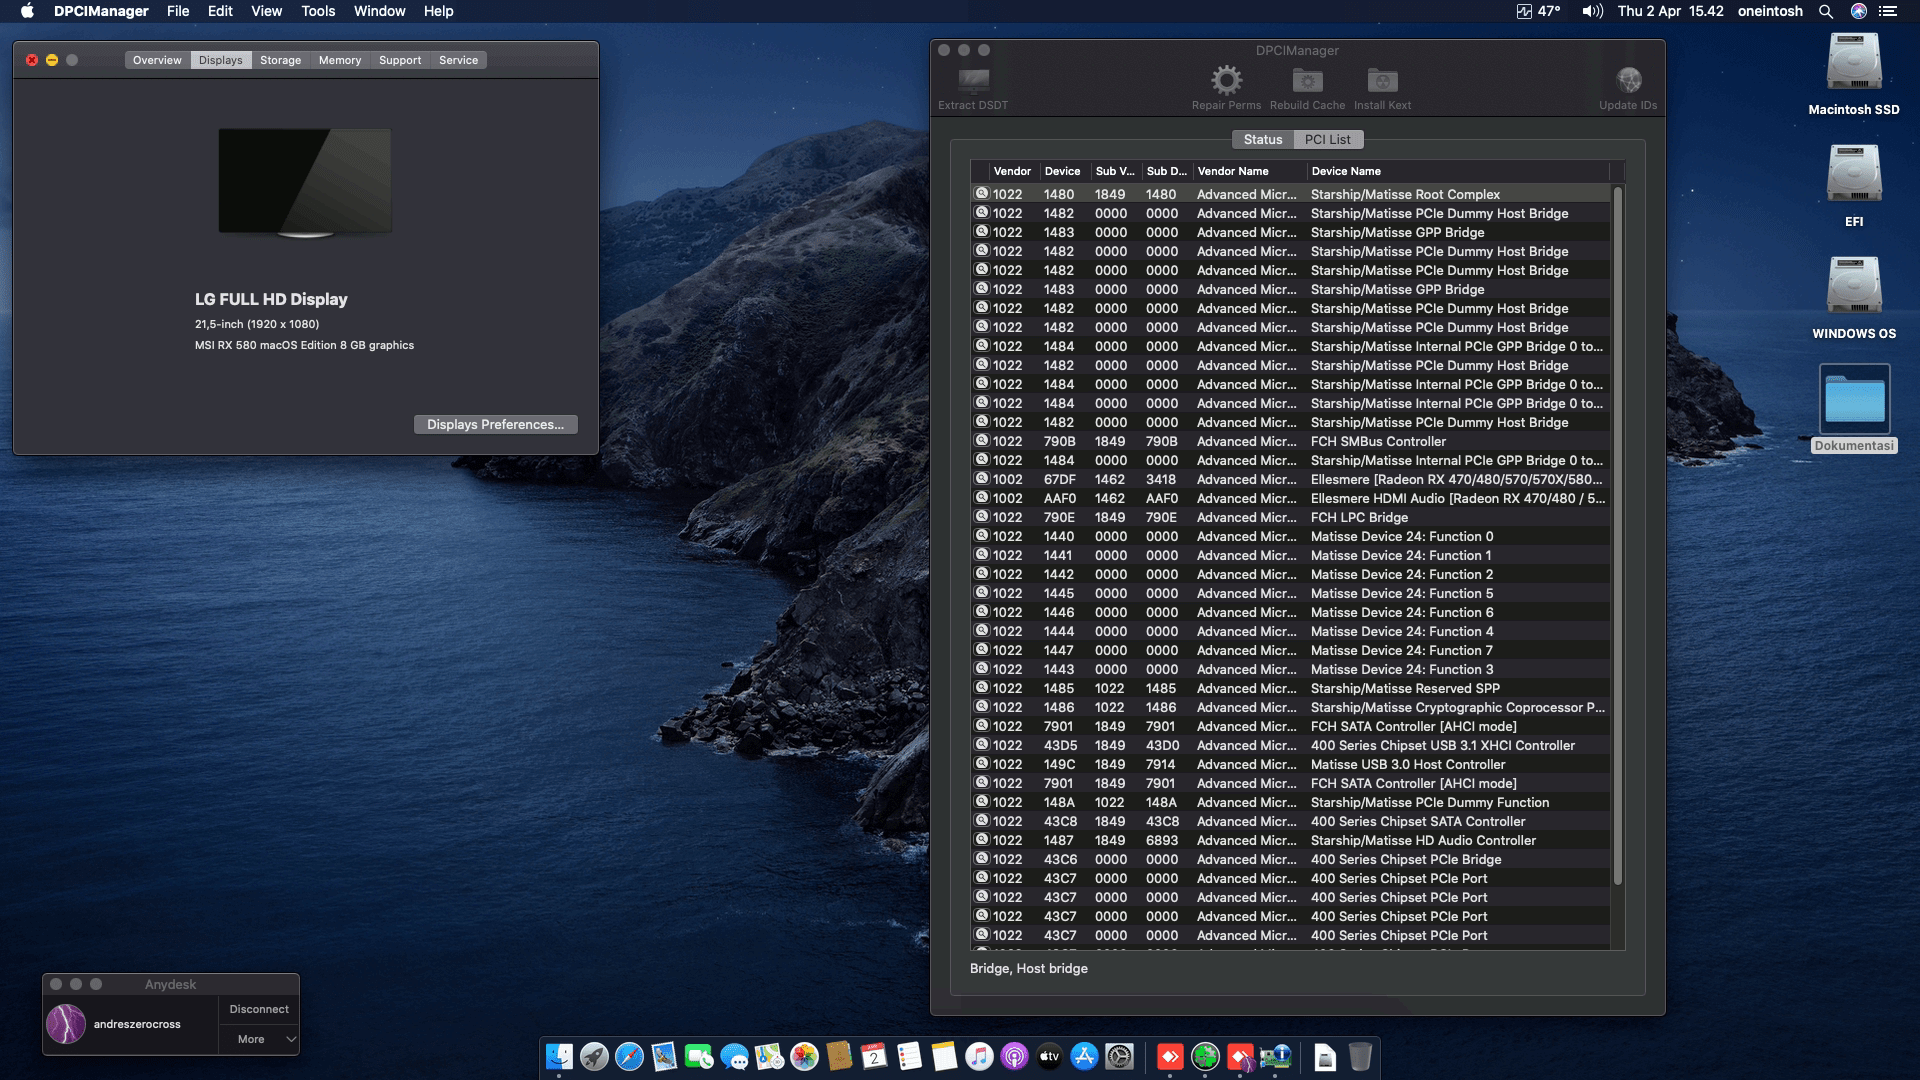This screenshot has width=1920, height=1080.
Task: Select the PCI List tab
Action: click(1327, 139)
